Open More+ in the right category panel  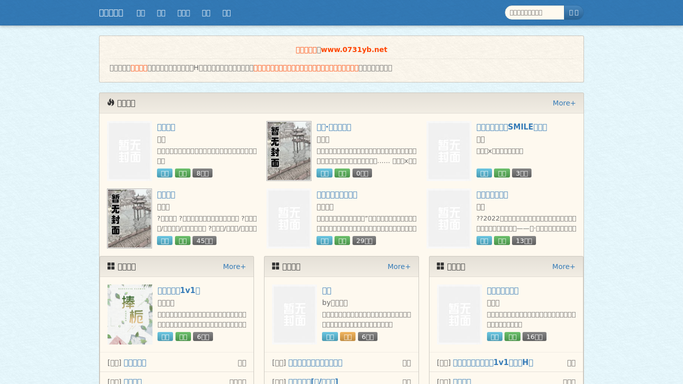pos(563,266)
